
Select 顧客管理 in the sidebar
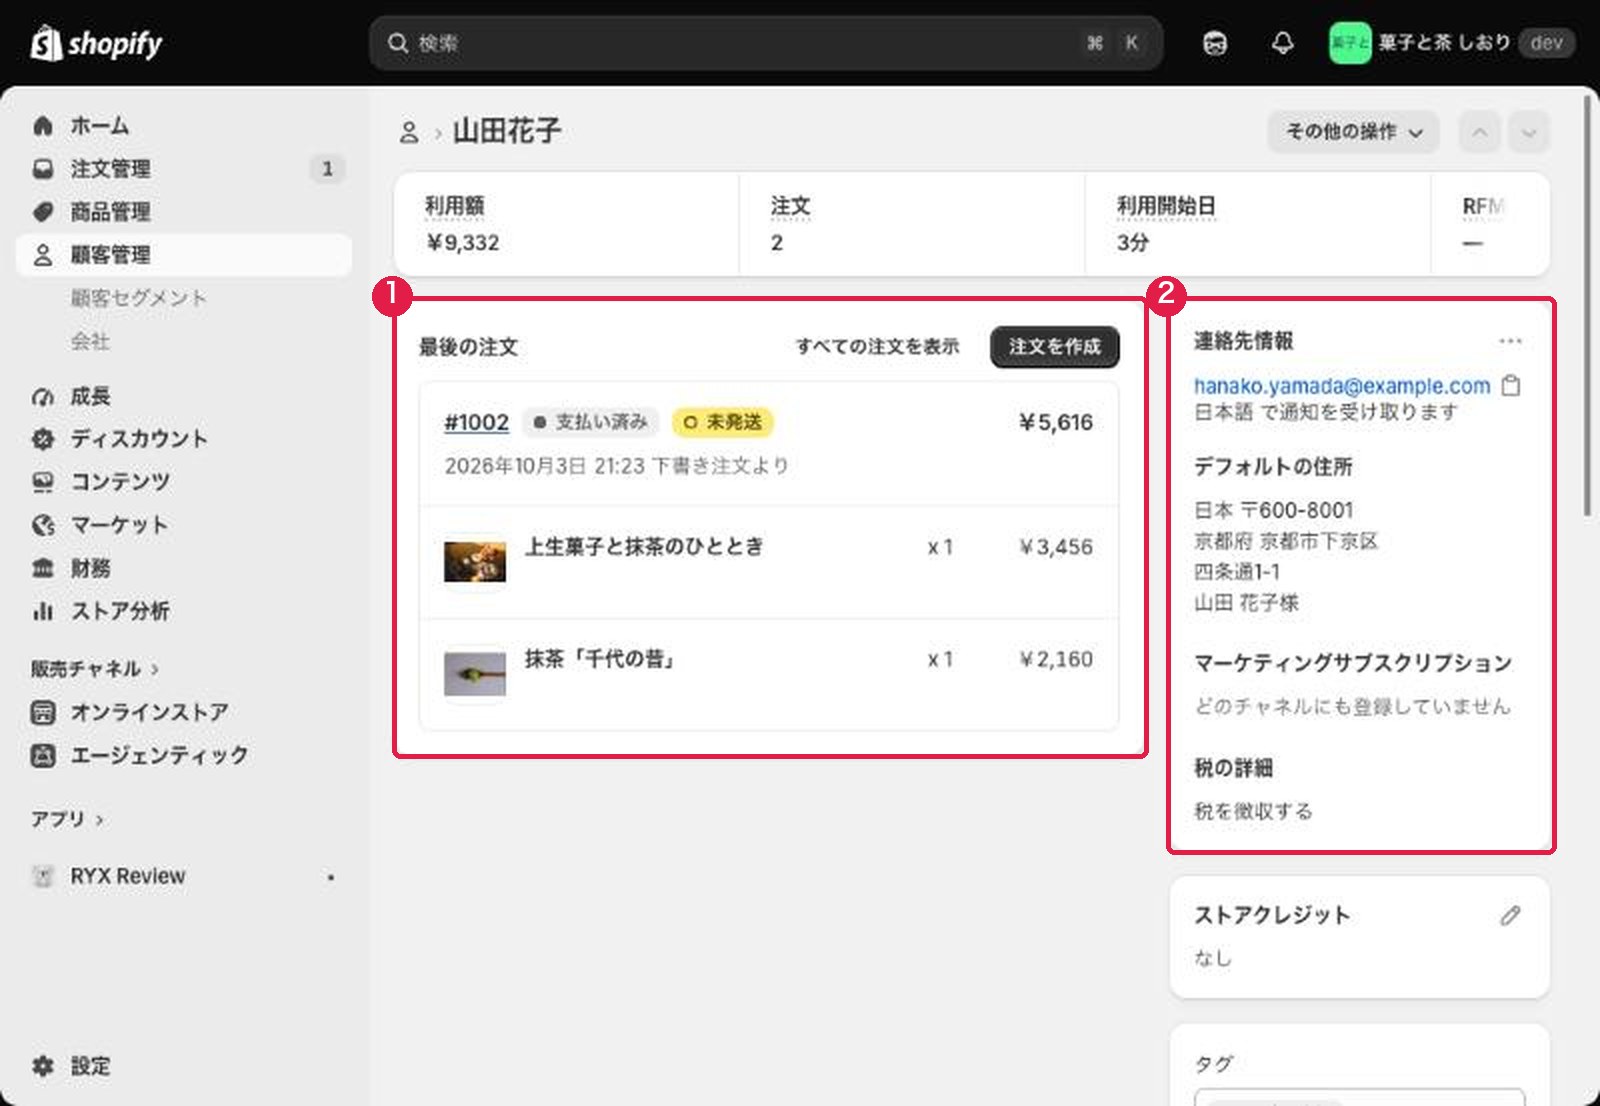tap(183, 255)
